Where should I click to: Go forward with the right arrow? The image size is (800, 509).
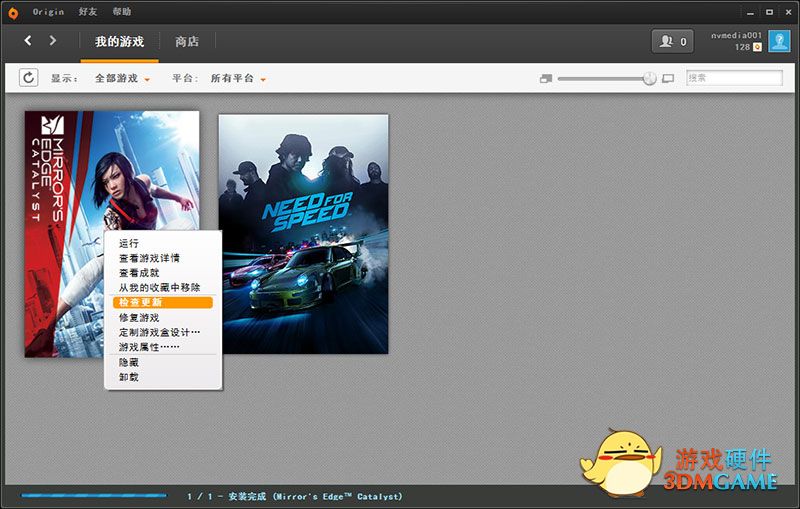click(x=53, y=40)
